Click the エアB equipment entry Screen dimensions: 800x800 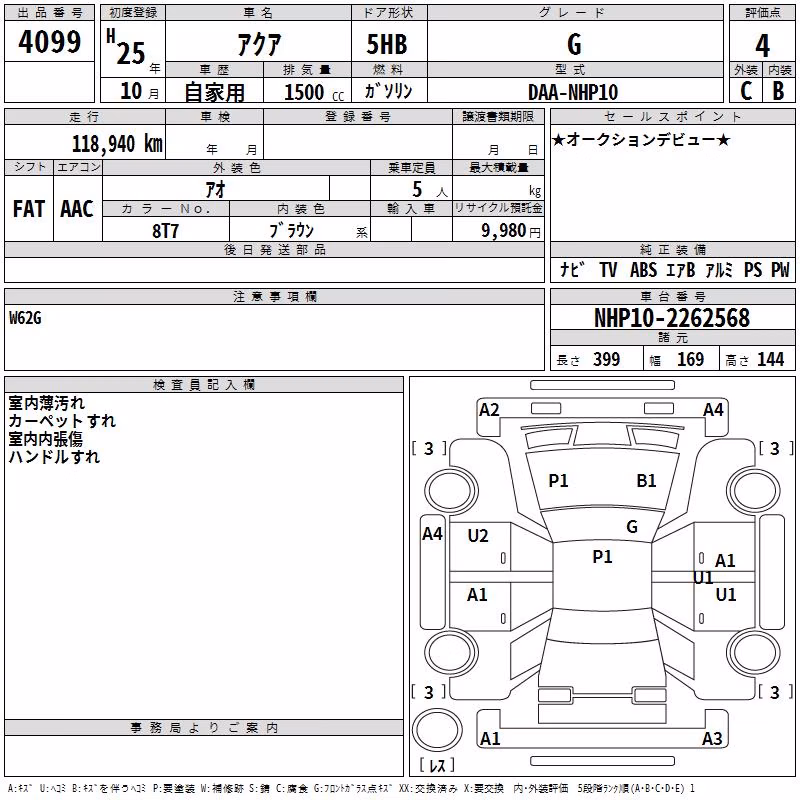click(x=681, y=269)
